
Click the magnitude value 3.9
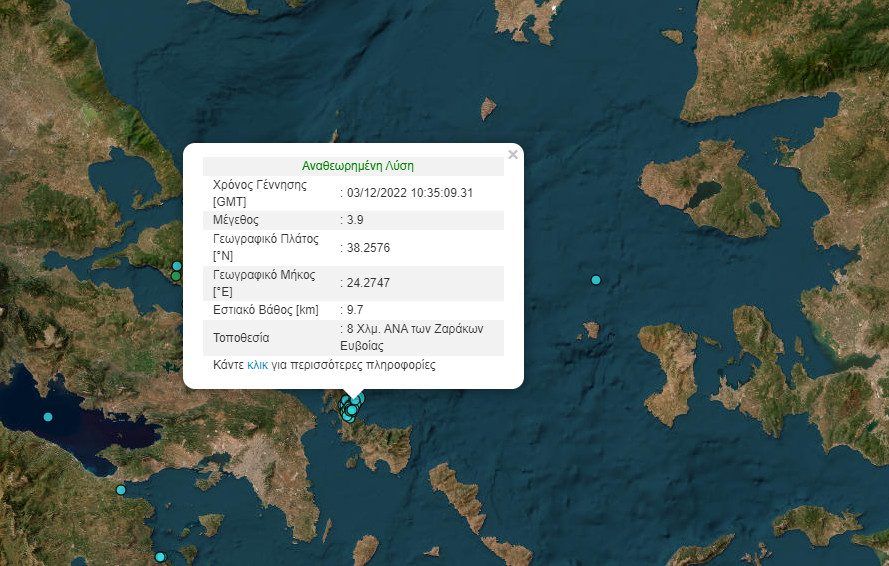(x=356, y=219)
